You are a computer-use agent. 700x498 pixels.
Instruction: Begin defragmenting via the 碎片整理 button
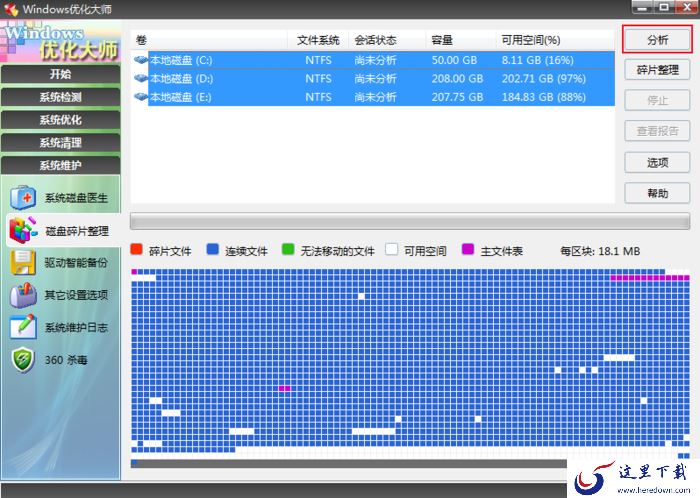pos(657,70)
